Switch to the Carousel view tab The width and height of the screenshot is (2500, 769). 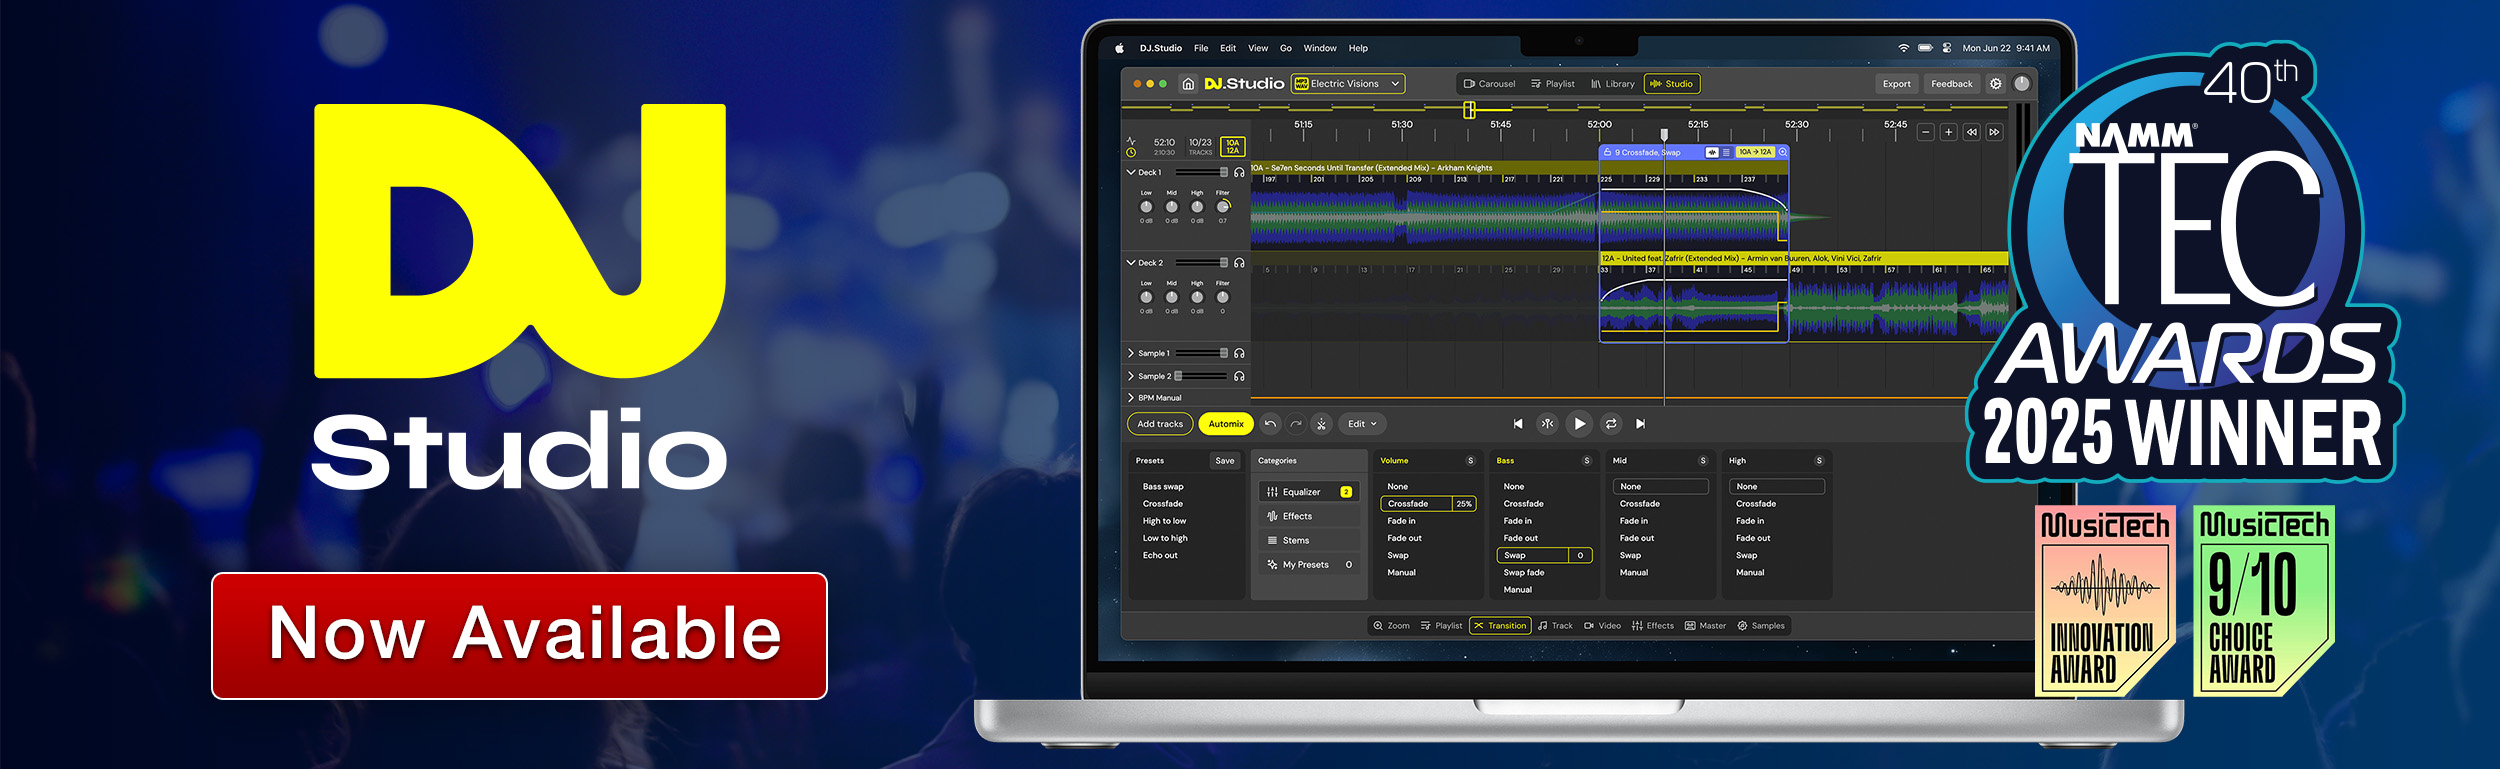coord(1489,84)
